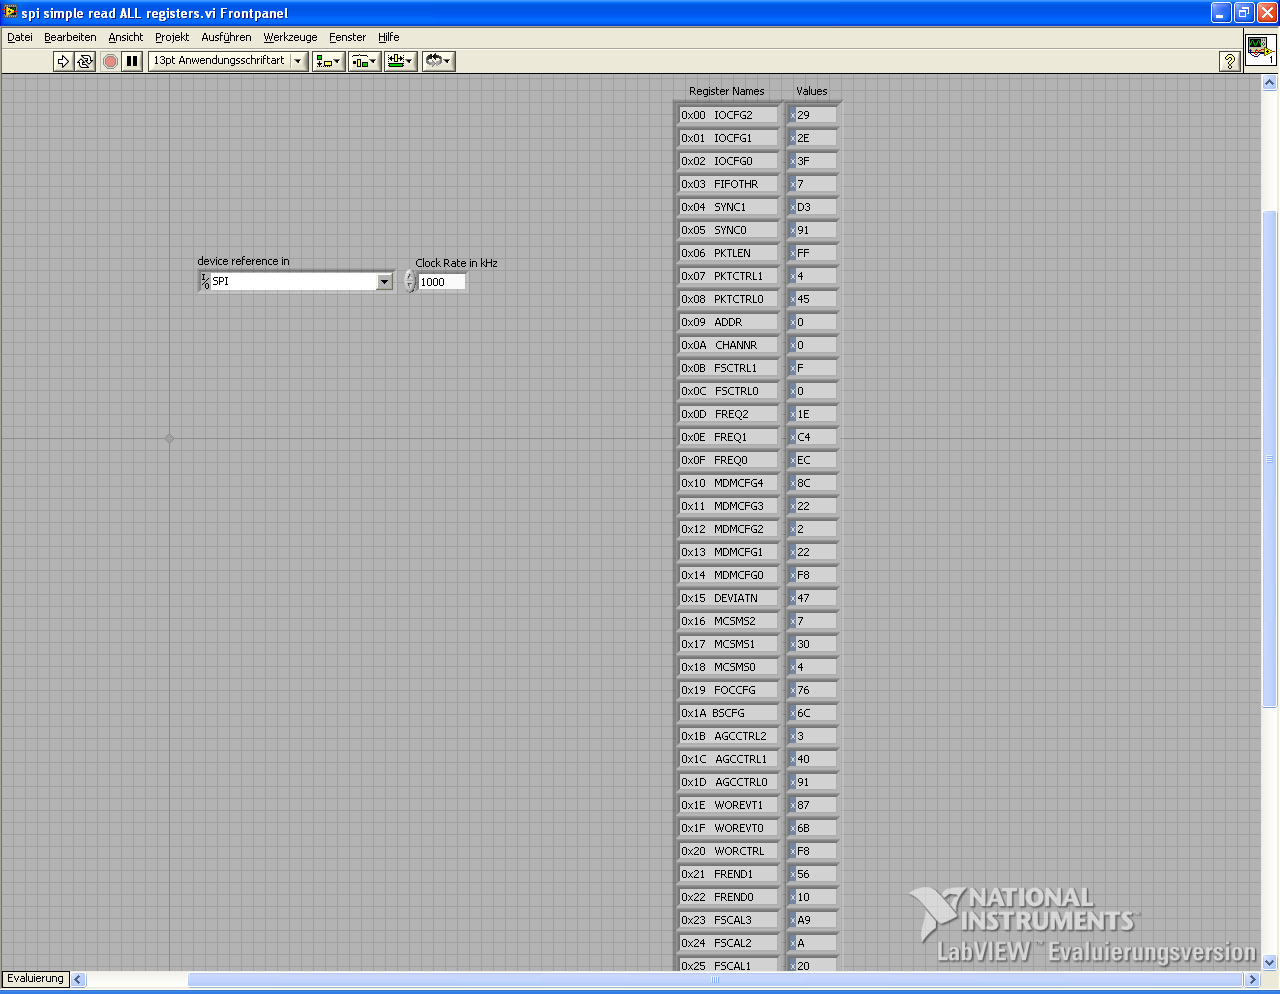
Task: Click the Run Continuously button
Action: point(85,61)
